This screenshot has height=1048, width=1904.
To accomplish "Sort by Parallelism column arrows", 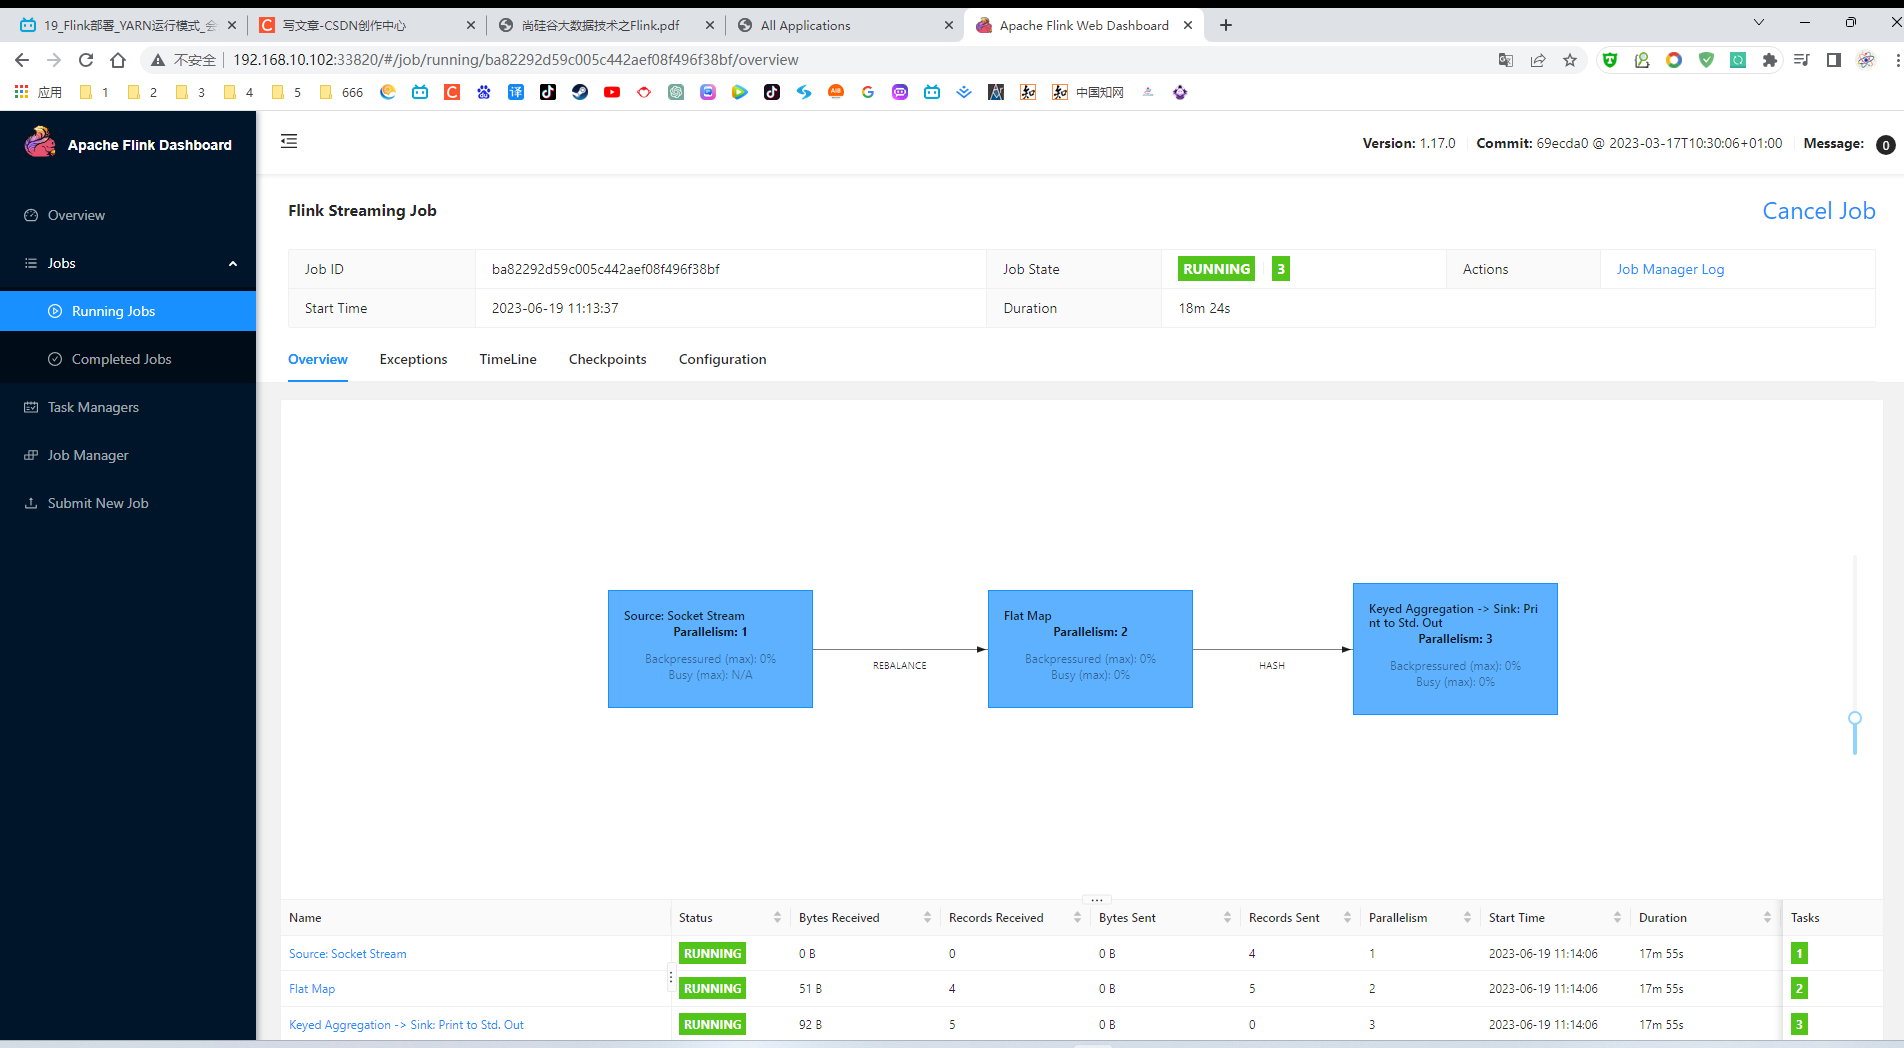I will [1467, 918].
